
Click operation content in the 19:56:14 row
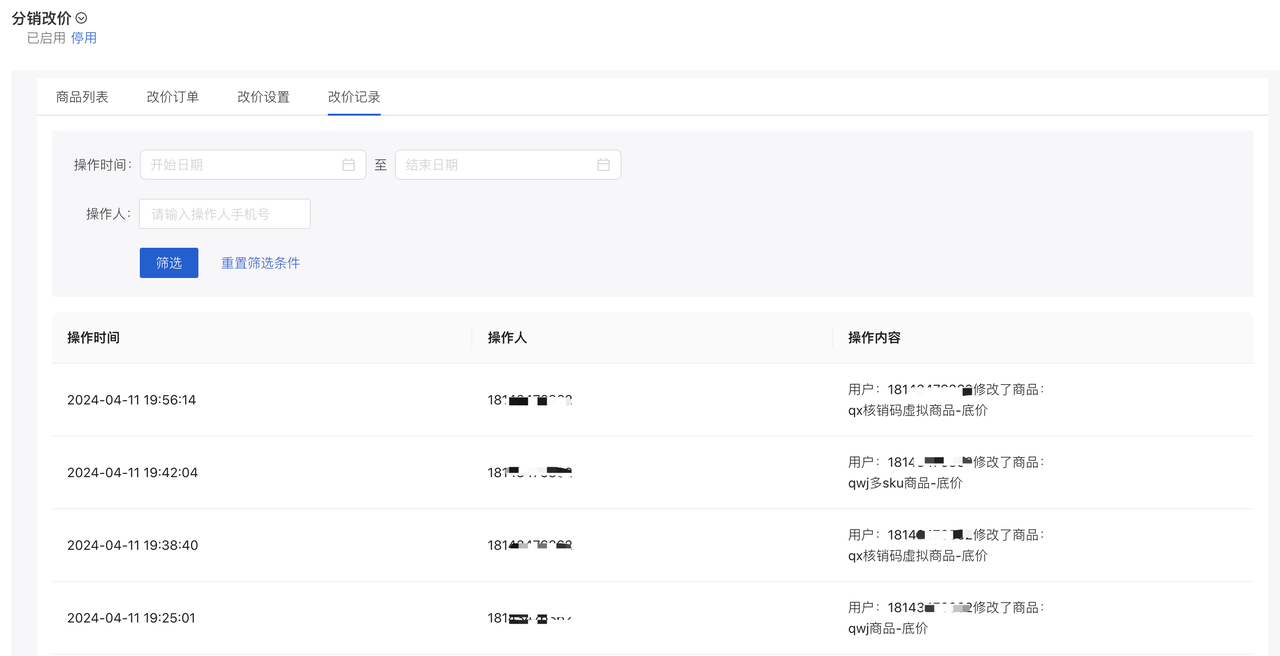pyautogui.click(x=946, y=400)
